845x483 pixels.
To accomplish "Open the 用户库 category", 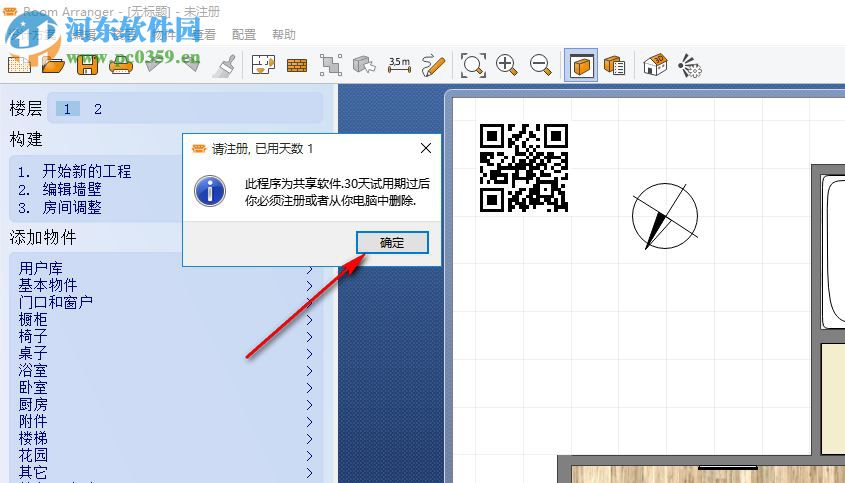I will click(x=41, y=268).
